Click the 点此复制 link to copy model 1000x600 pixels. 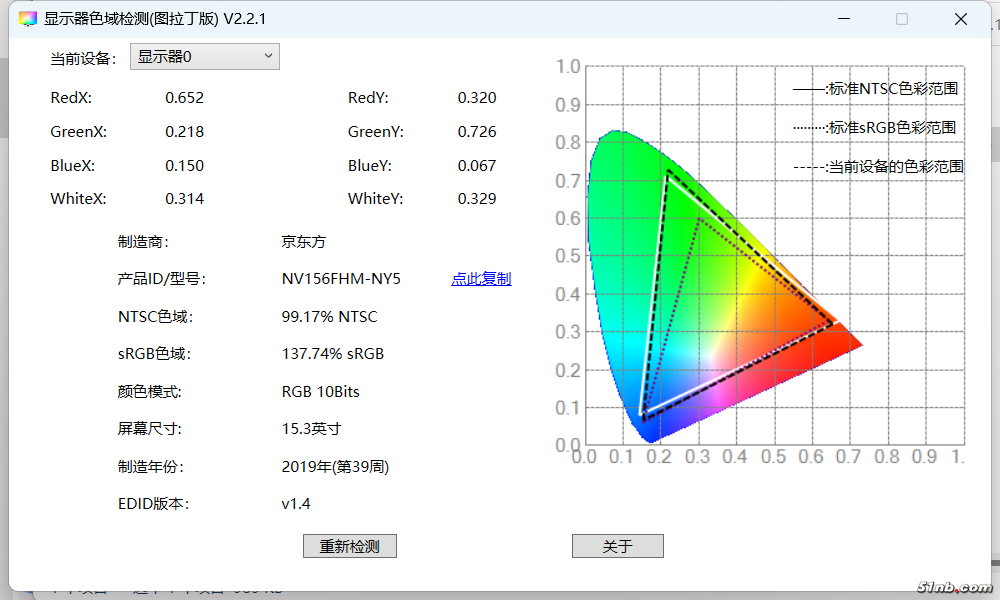[481, 279]
